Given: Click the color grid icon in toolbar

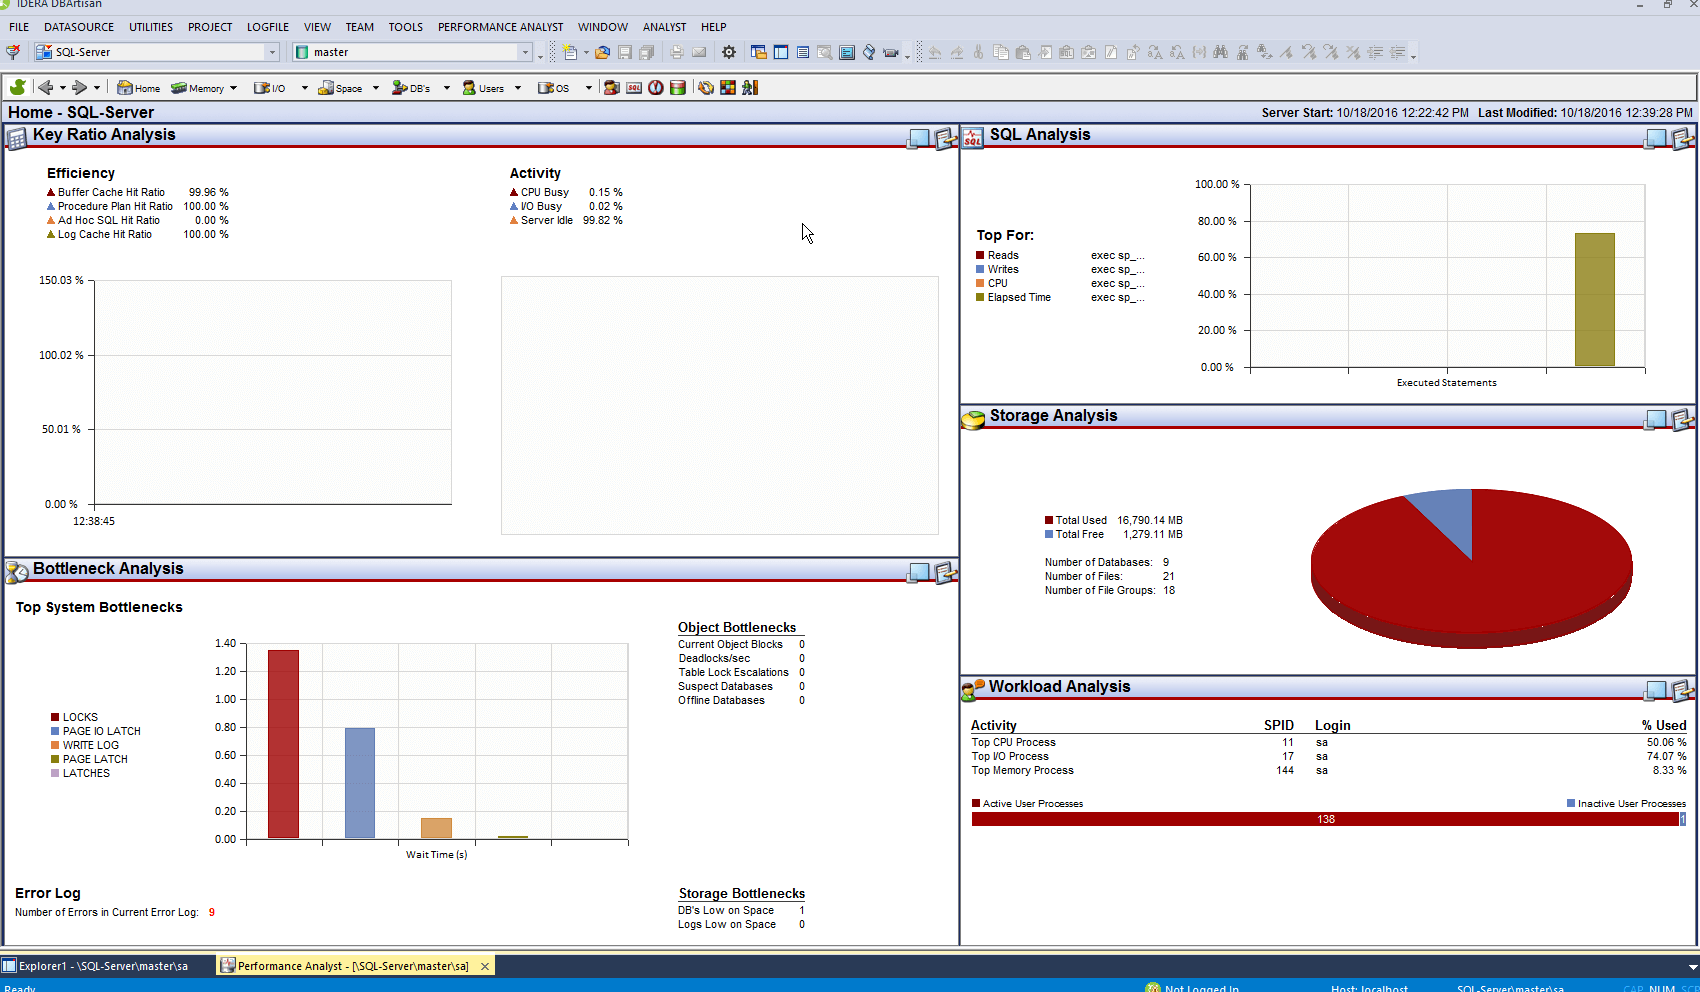Looking at the screenshot, I should [728, 88].
